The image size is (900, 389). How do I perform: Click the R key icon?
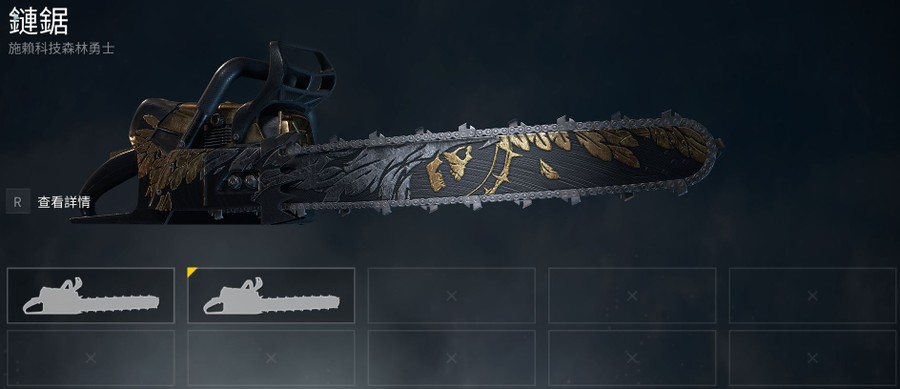click(18, 201)
